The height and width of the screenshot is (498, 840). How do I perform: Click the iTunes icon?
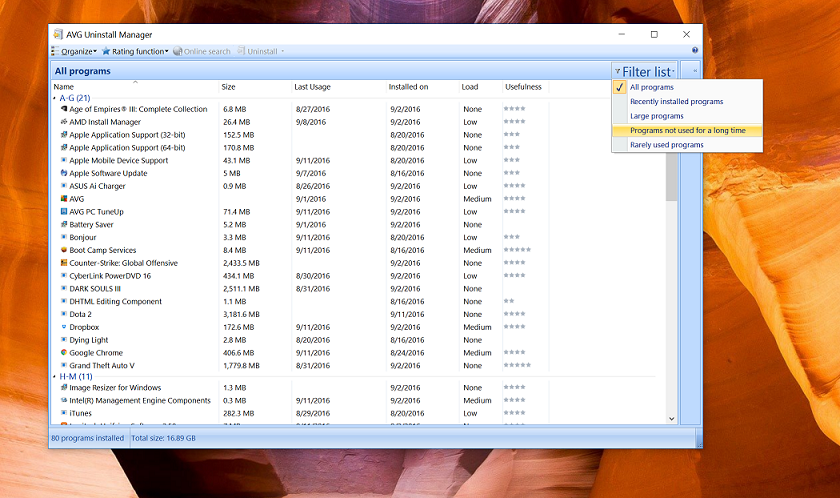64,413
